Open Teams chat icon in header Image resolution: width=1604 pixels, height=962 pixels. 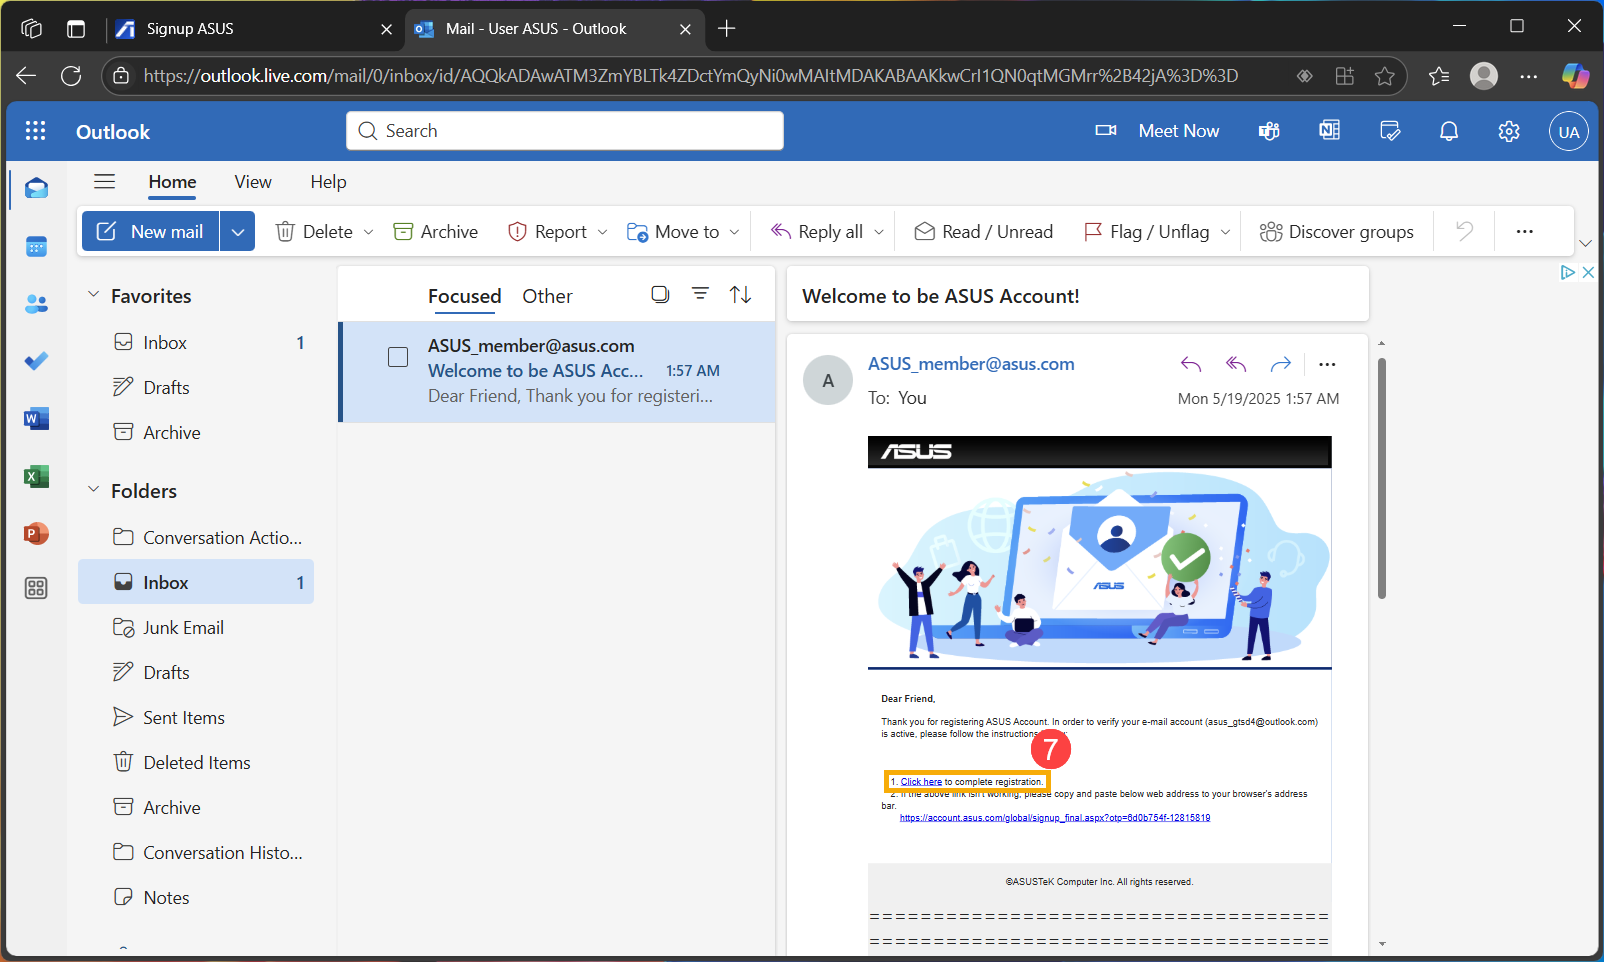point(1269,131)
